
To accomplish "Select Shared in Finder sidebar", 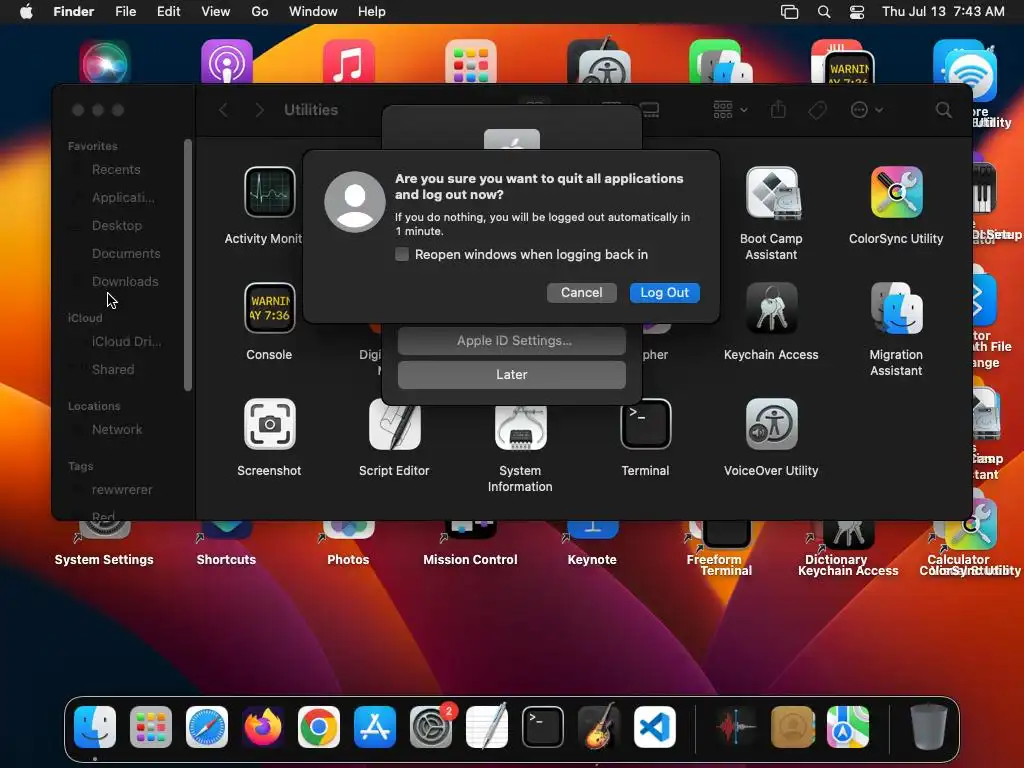I will coord(112,370).
